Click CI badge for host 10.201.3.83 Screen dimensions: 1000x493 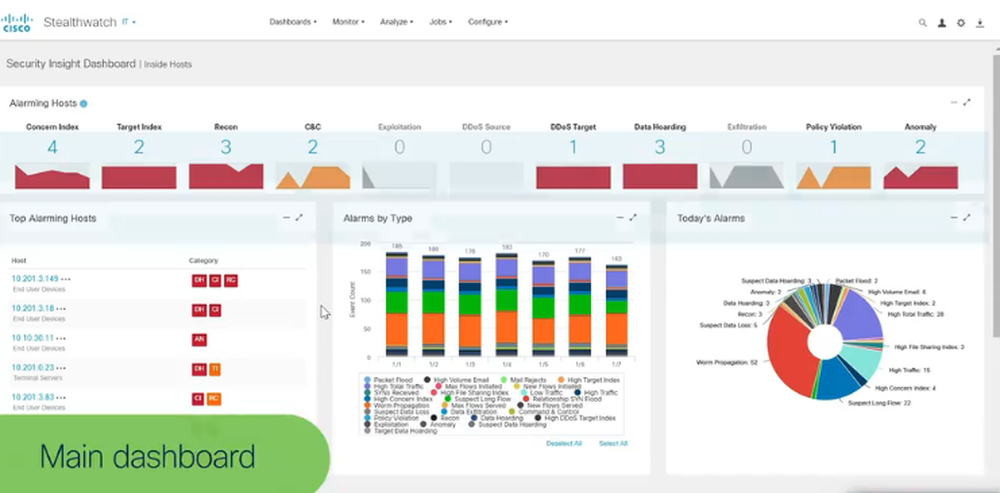pos(198,399)
